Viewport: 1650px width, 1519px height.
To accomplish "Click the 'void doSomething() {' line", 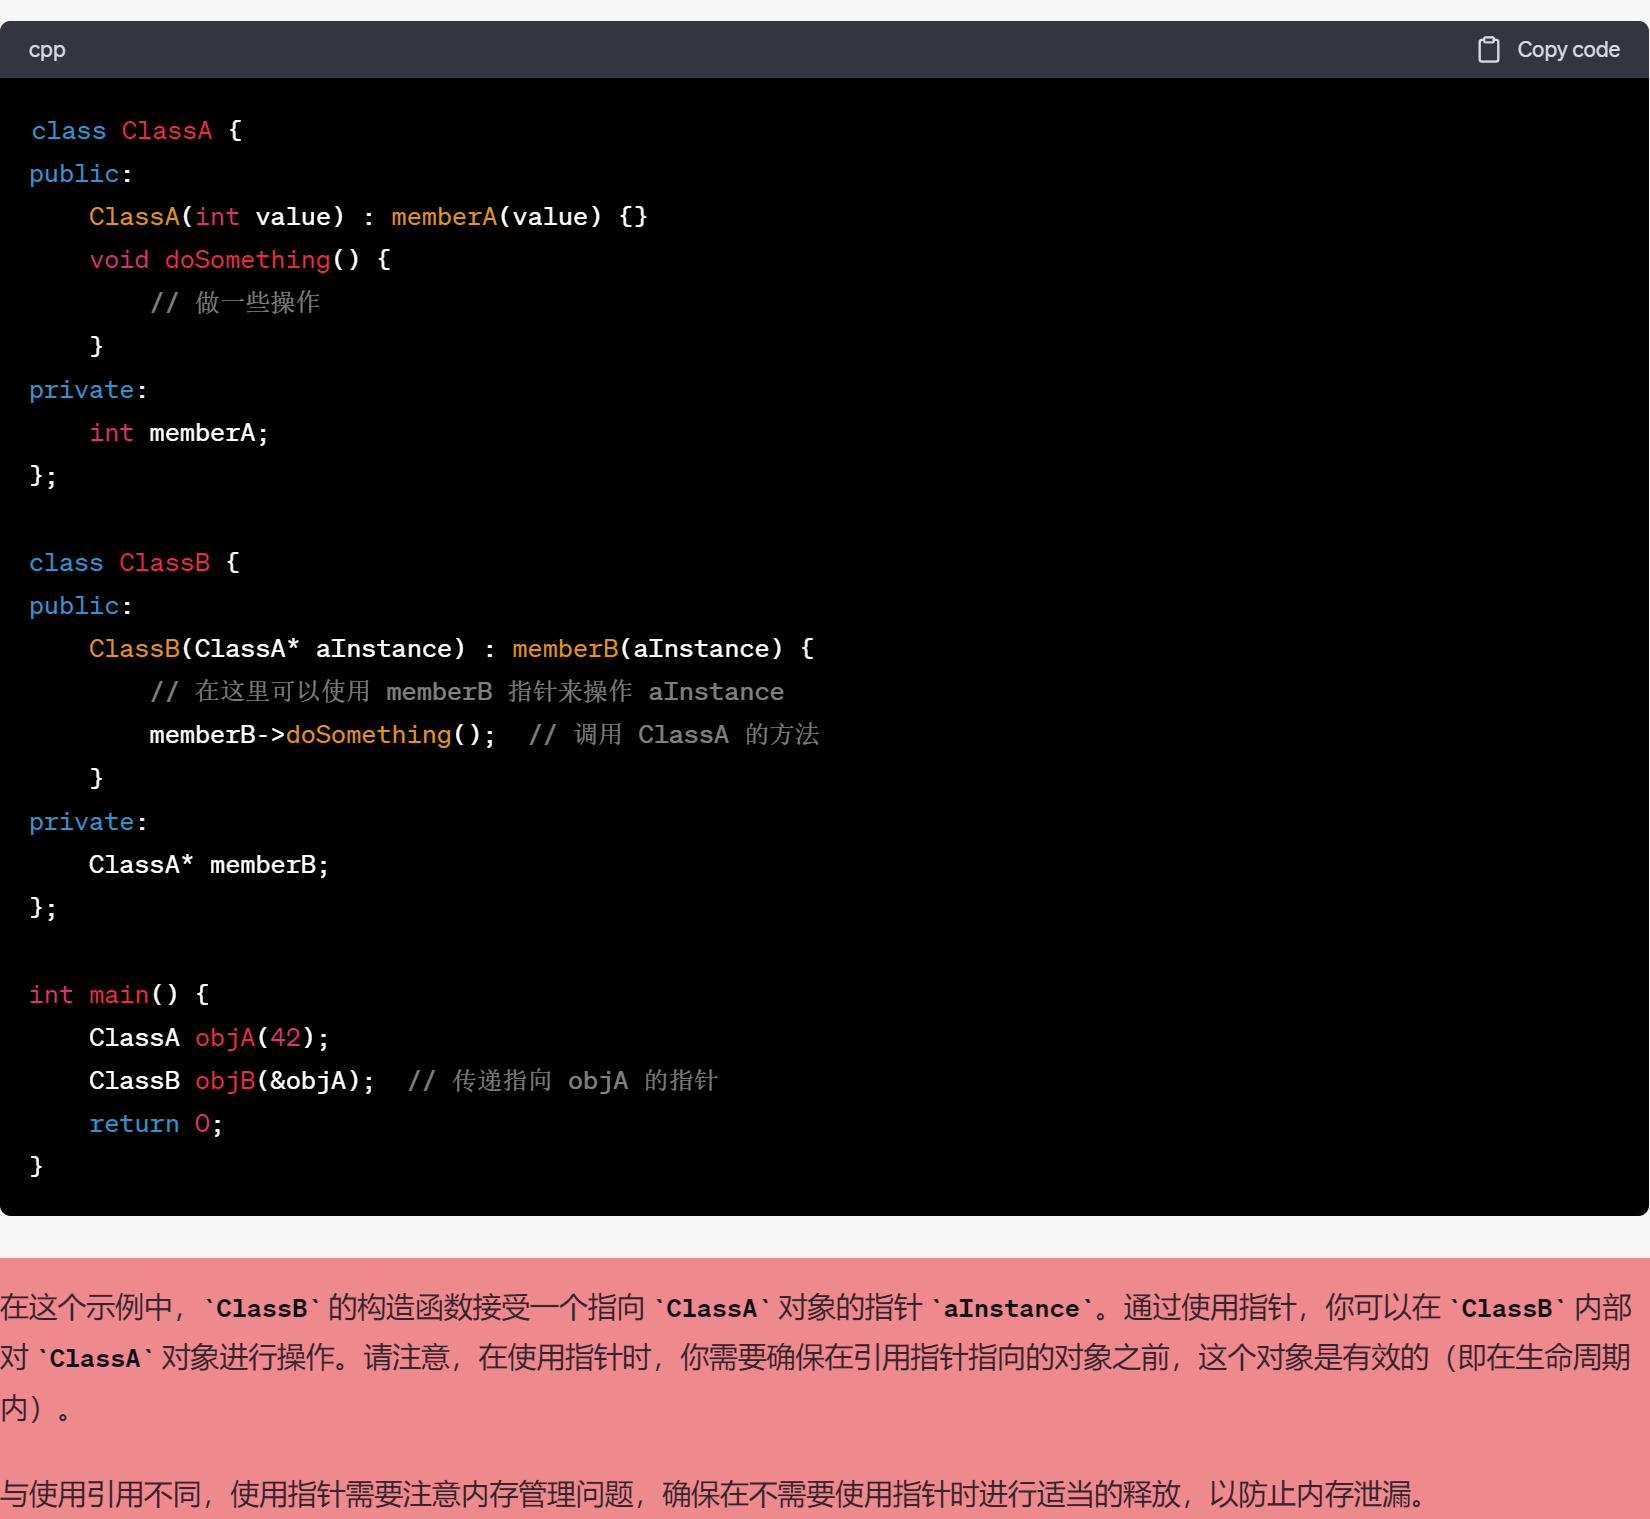I will [x=240, y=260].
